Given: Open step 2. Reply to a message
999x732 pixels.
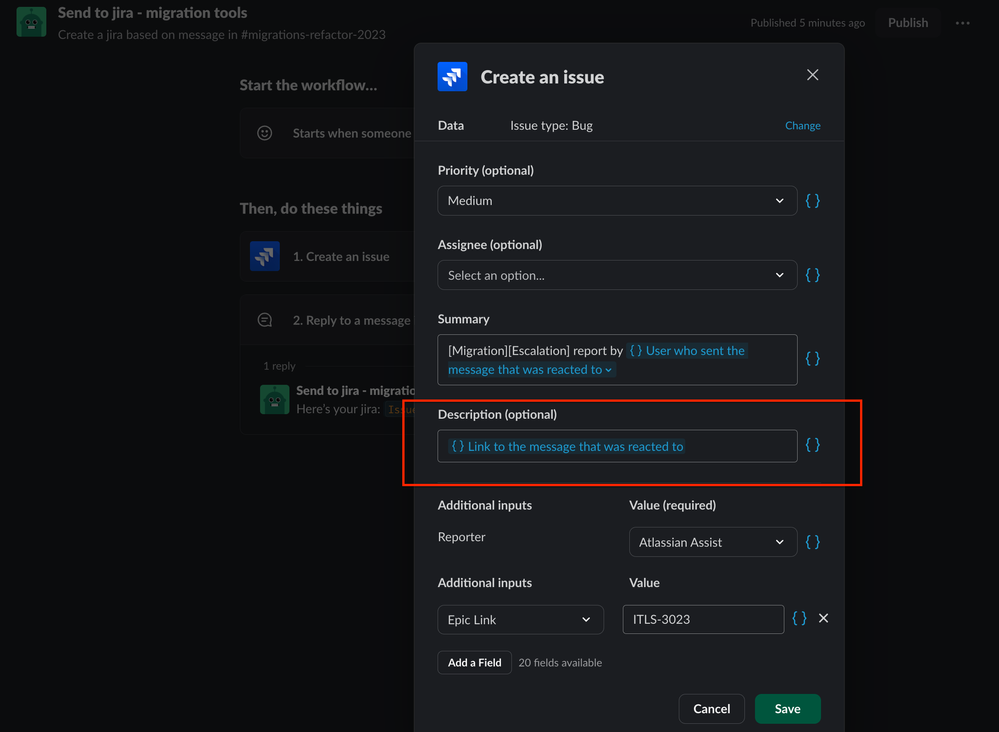Looking at the screenshot, I should tap(327, 320).
